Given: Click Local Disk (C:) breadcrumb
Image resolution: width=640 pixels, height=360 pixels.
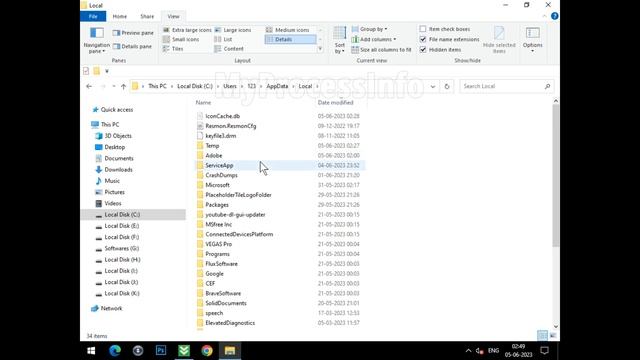Looking at the screenshot, I should pos(195,86).
